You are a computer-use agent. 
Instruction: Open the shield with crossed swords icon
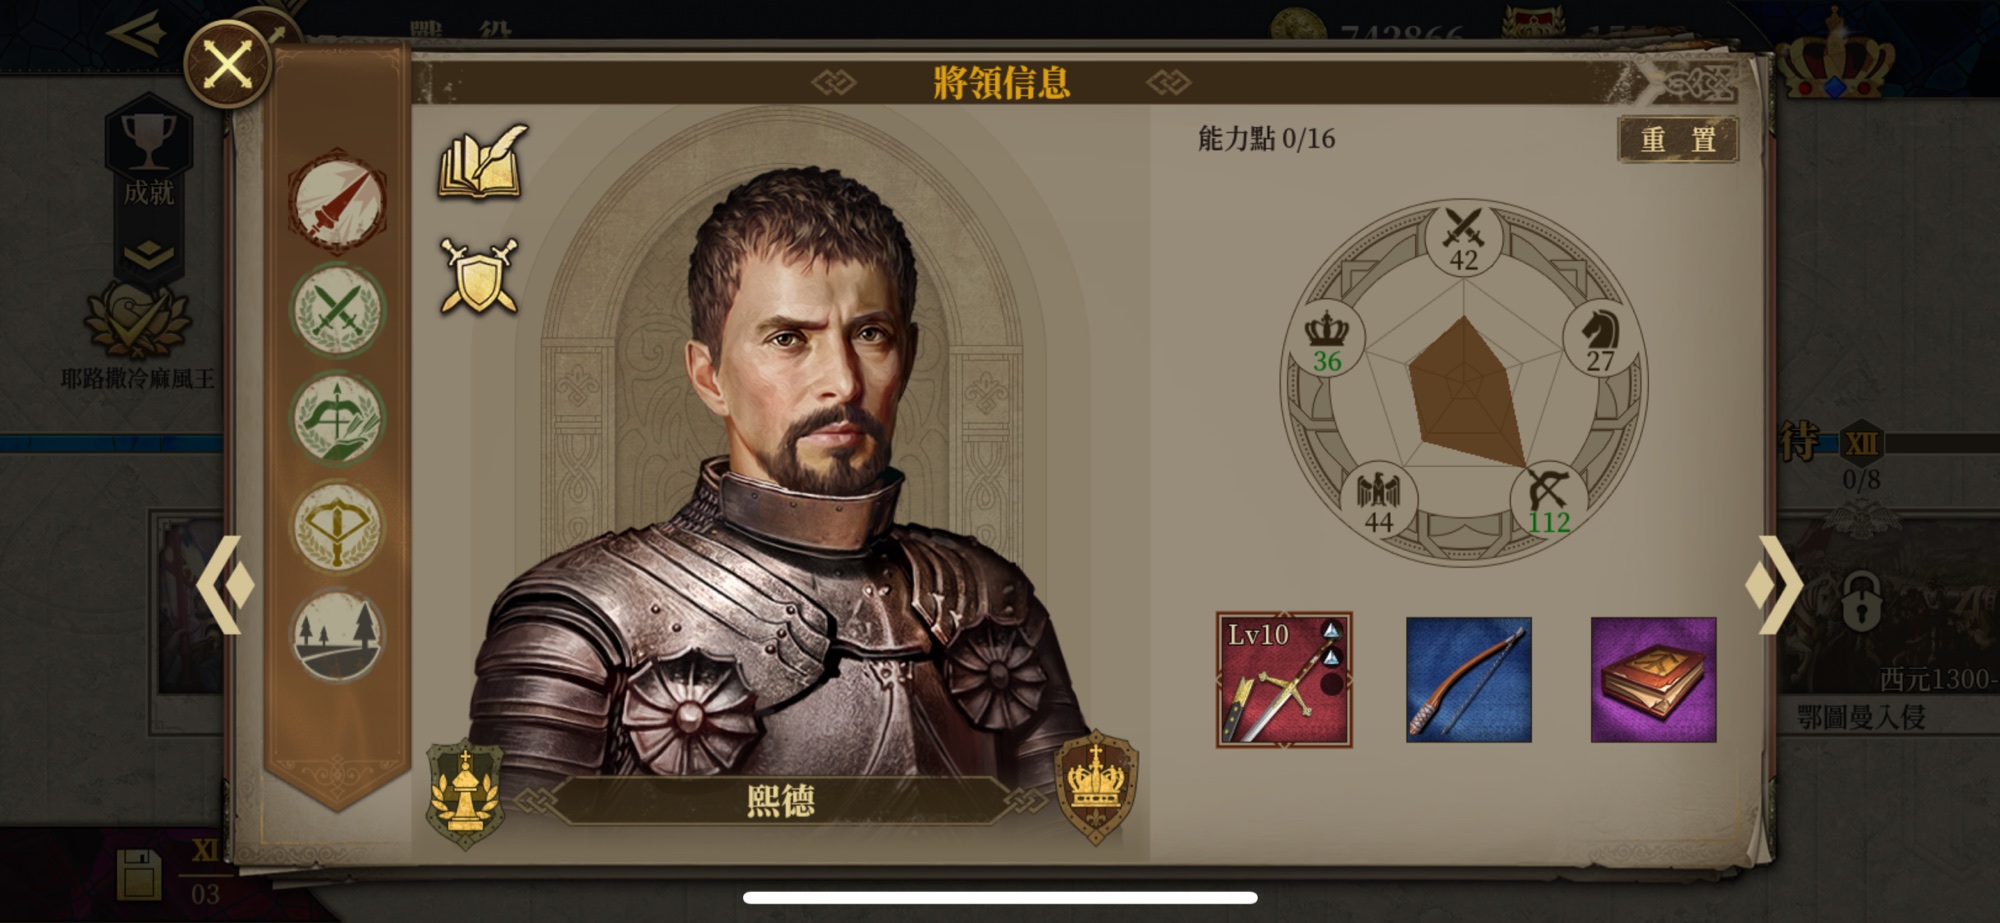click(x=479, y=275)
